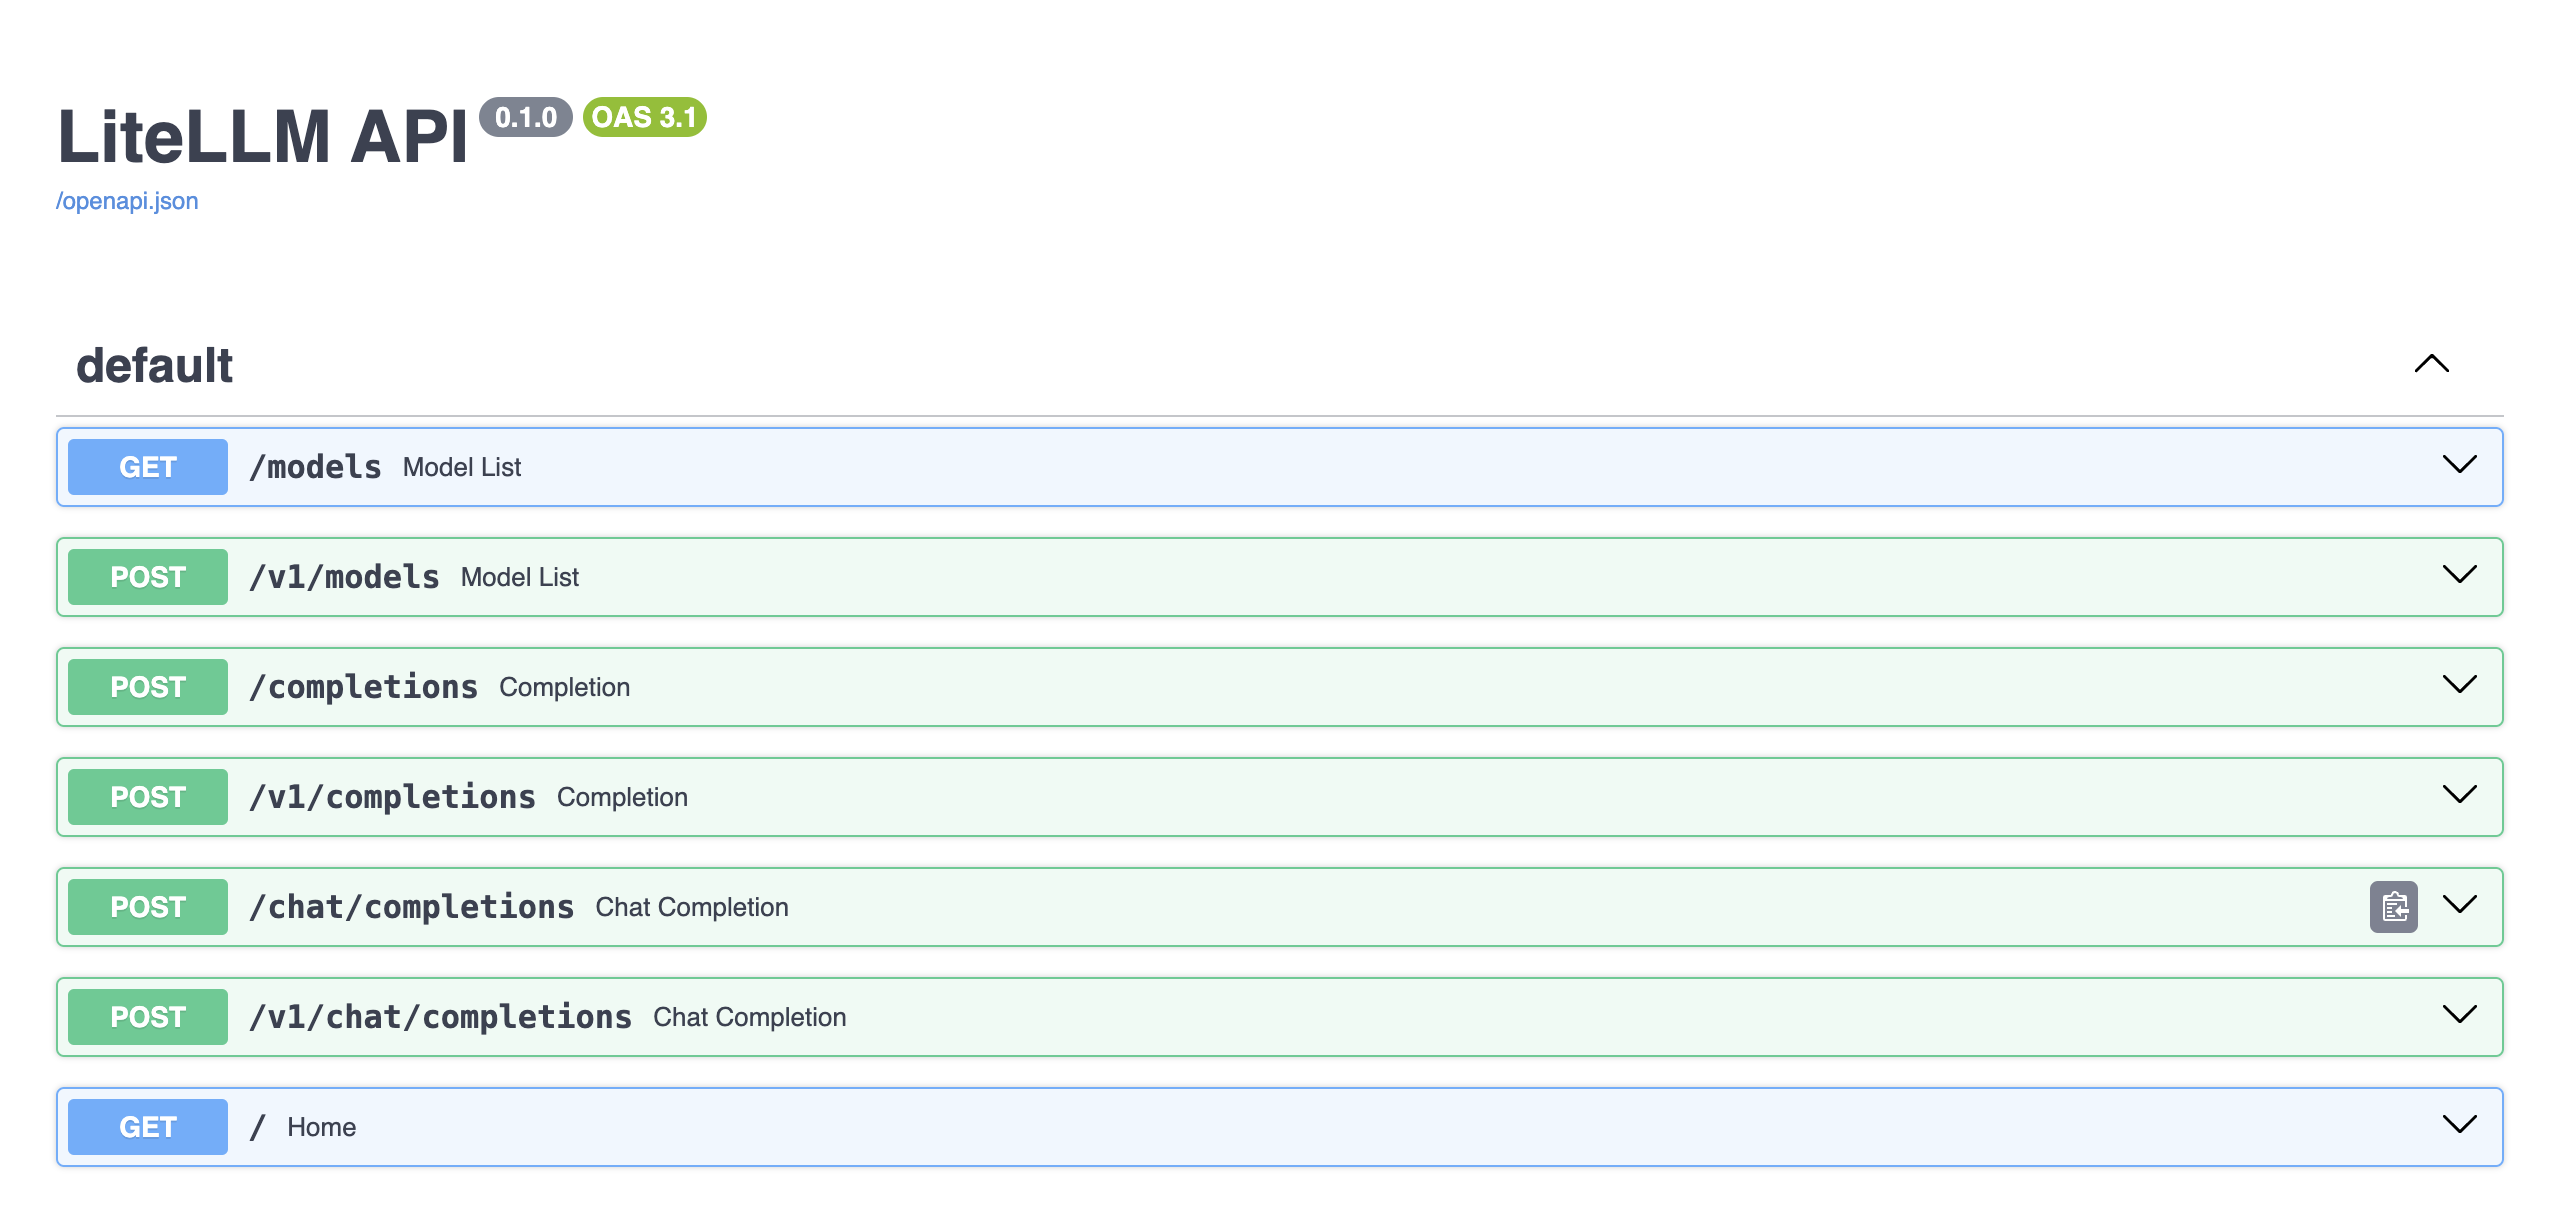
Task: Click the GET badge for Home endpoint
Action: (148, 1127)
